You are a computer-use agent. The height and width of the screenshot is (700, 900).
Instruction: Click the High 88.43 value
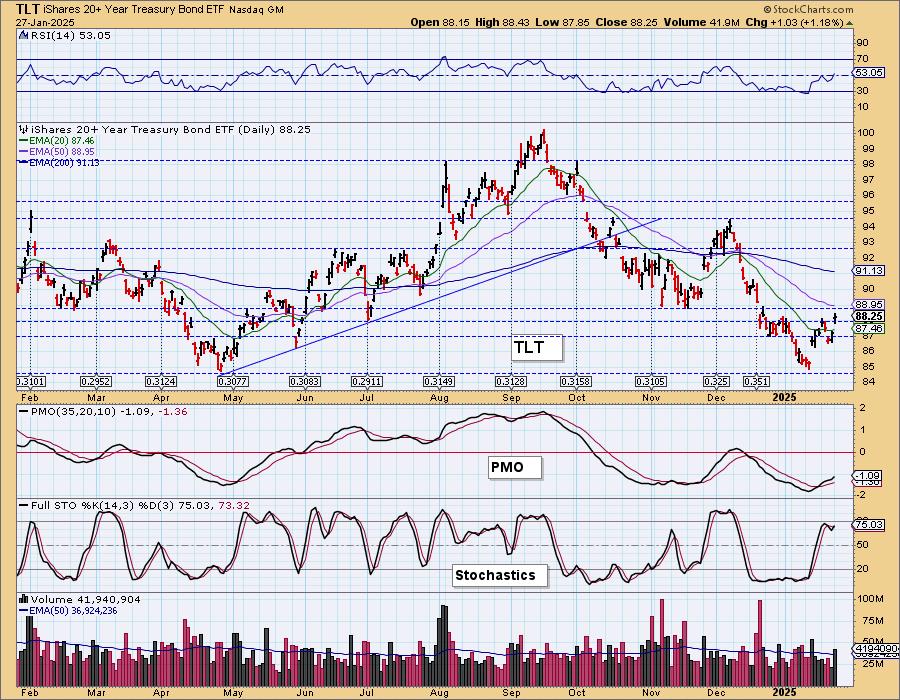click(x=503, y=22)
